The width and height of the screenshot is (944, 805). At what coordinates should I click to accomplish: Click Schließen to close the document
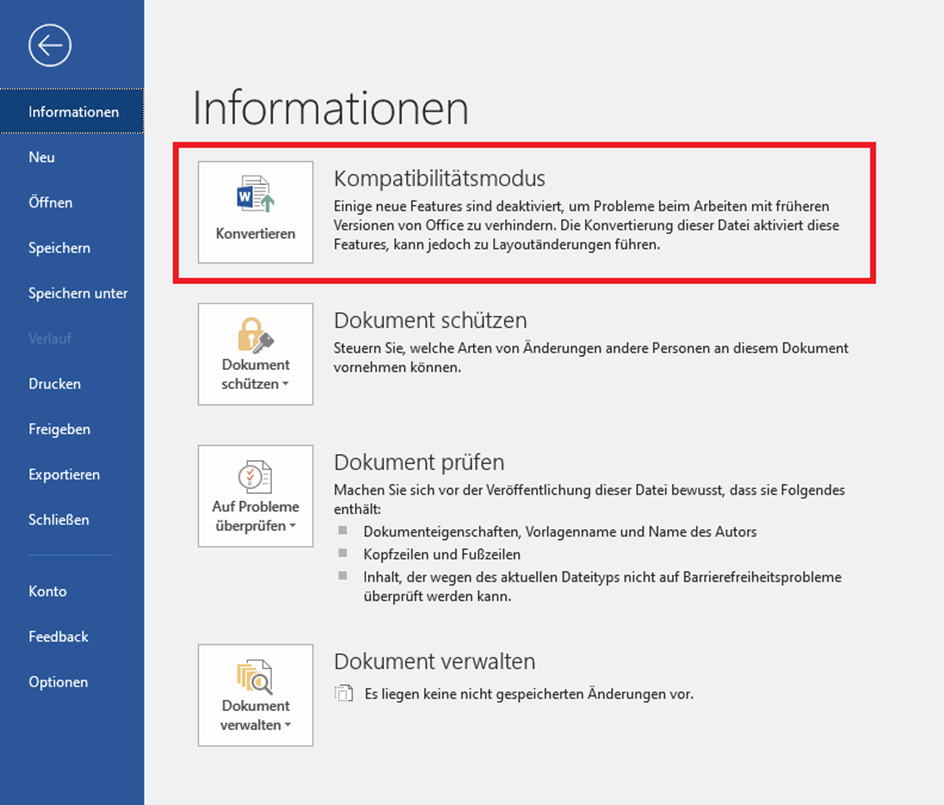coord(58,520)
